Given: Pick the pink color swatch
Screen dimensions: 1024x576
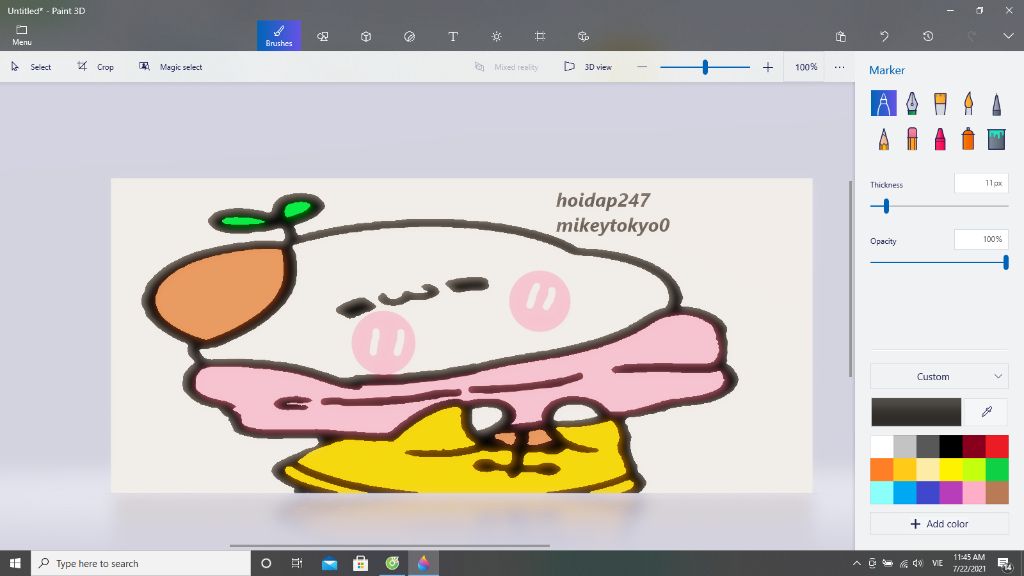Looking at the screenshot, I should (x=974, y=492).
